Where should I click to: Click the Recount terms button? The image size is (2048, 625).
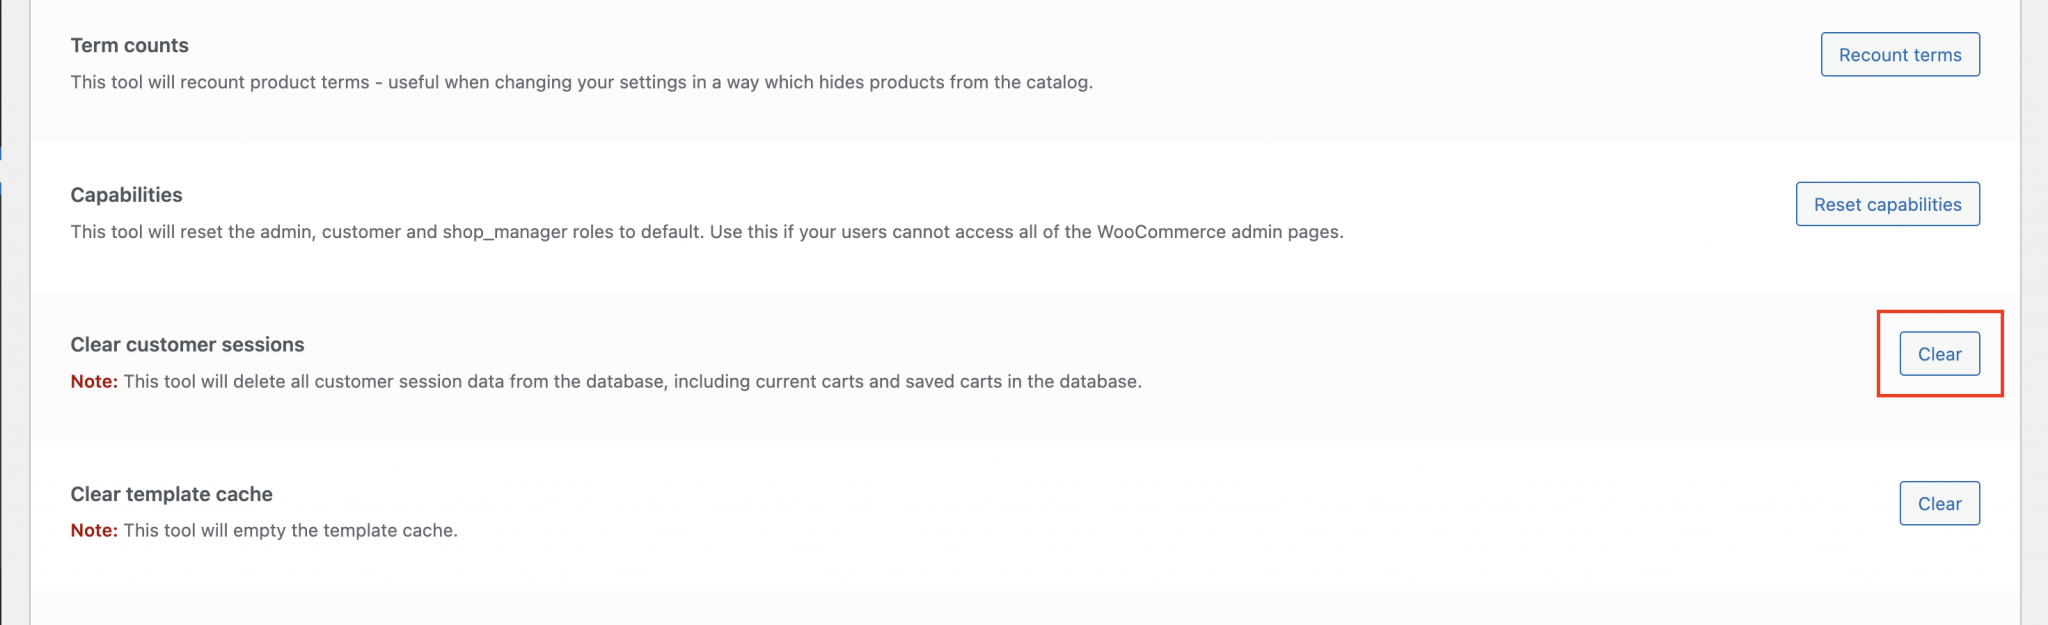click(x=1899, y=55)
